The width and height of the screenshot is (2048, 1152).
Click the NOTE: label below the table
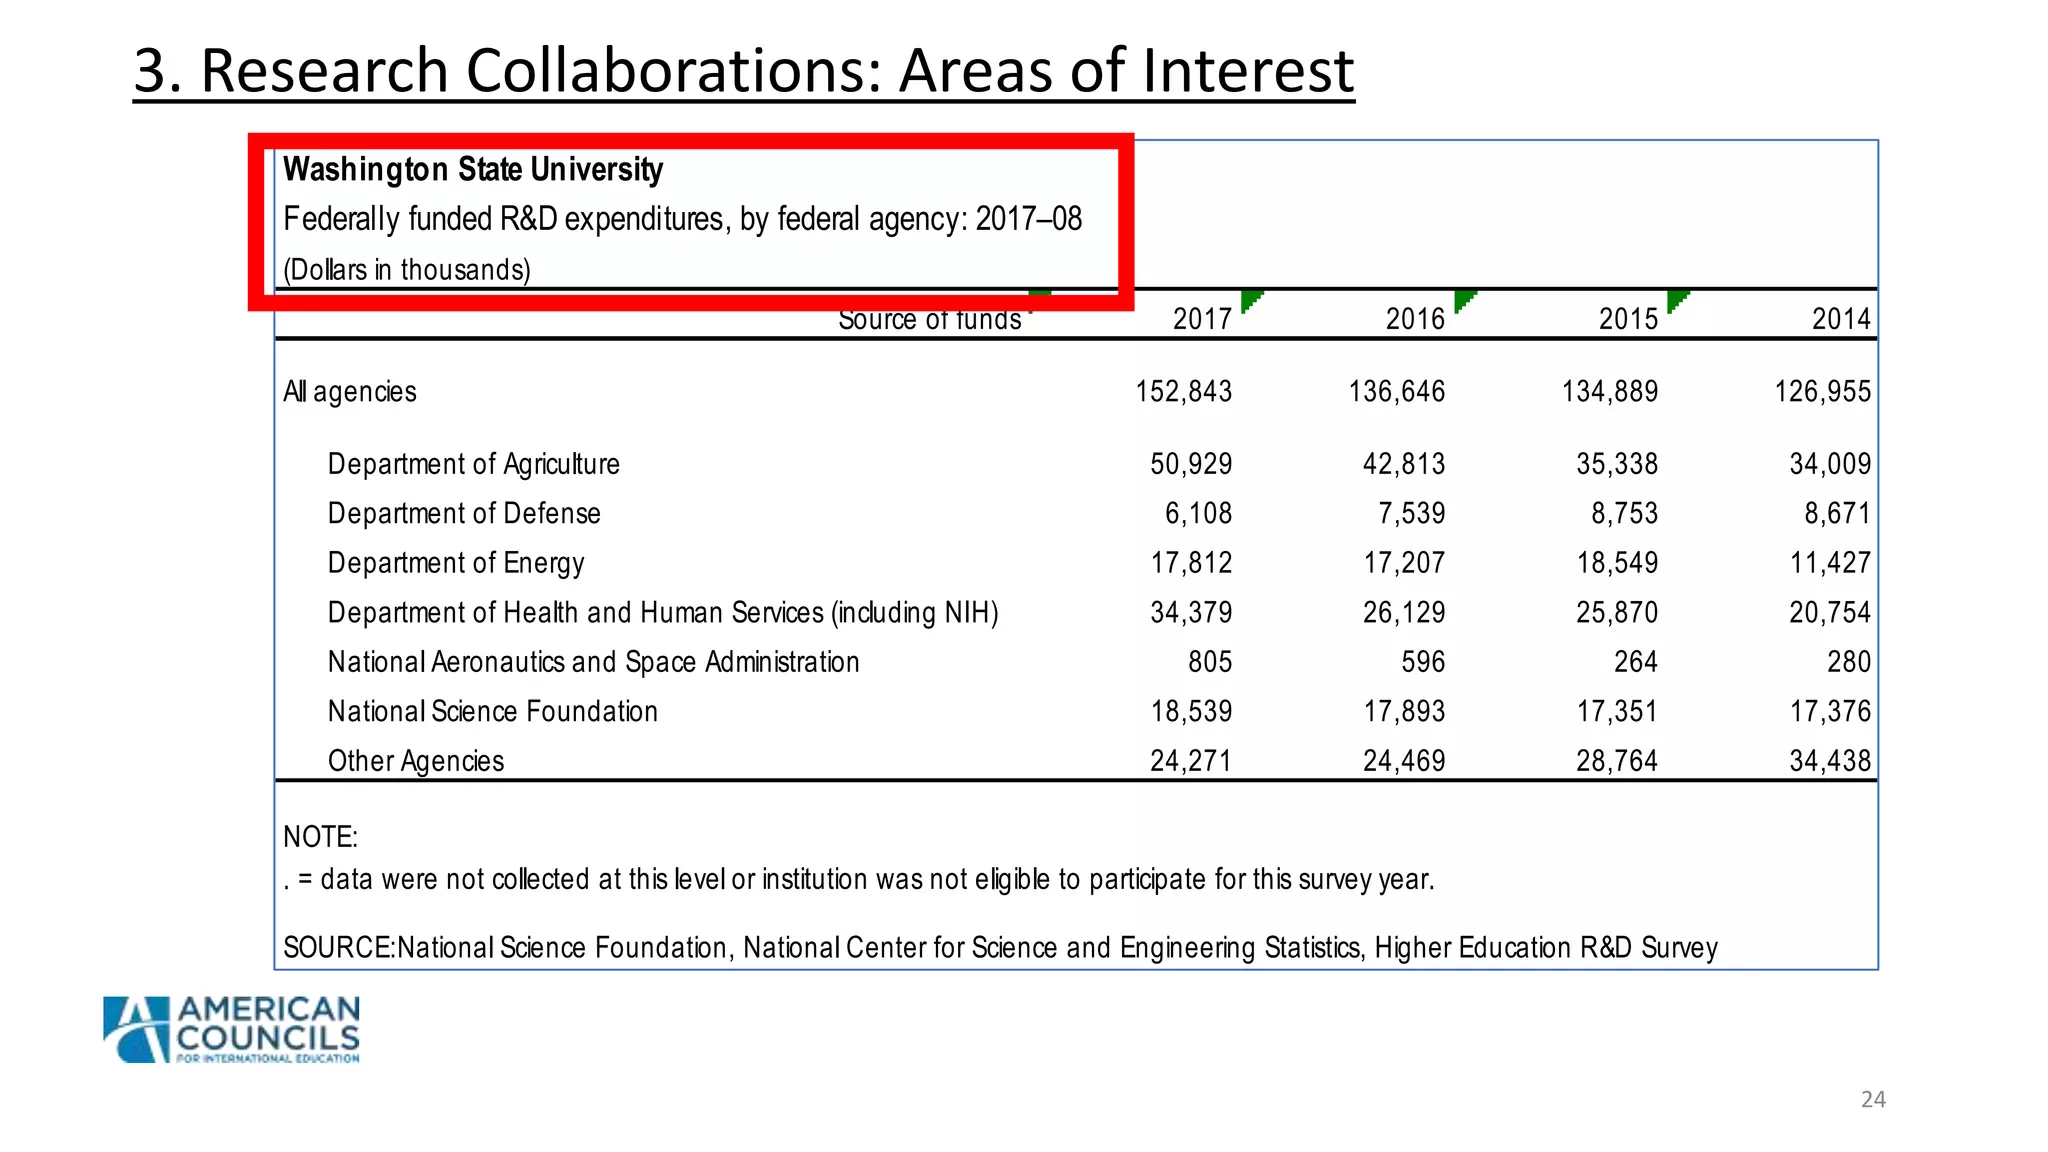point(320,837)
